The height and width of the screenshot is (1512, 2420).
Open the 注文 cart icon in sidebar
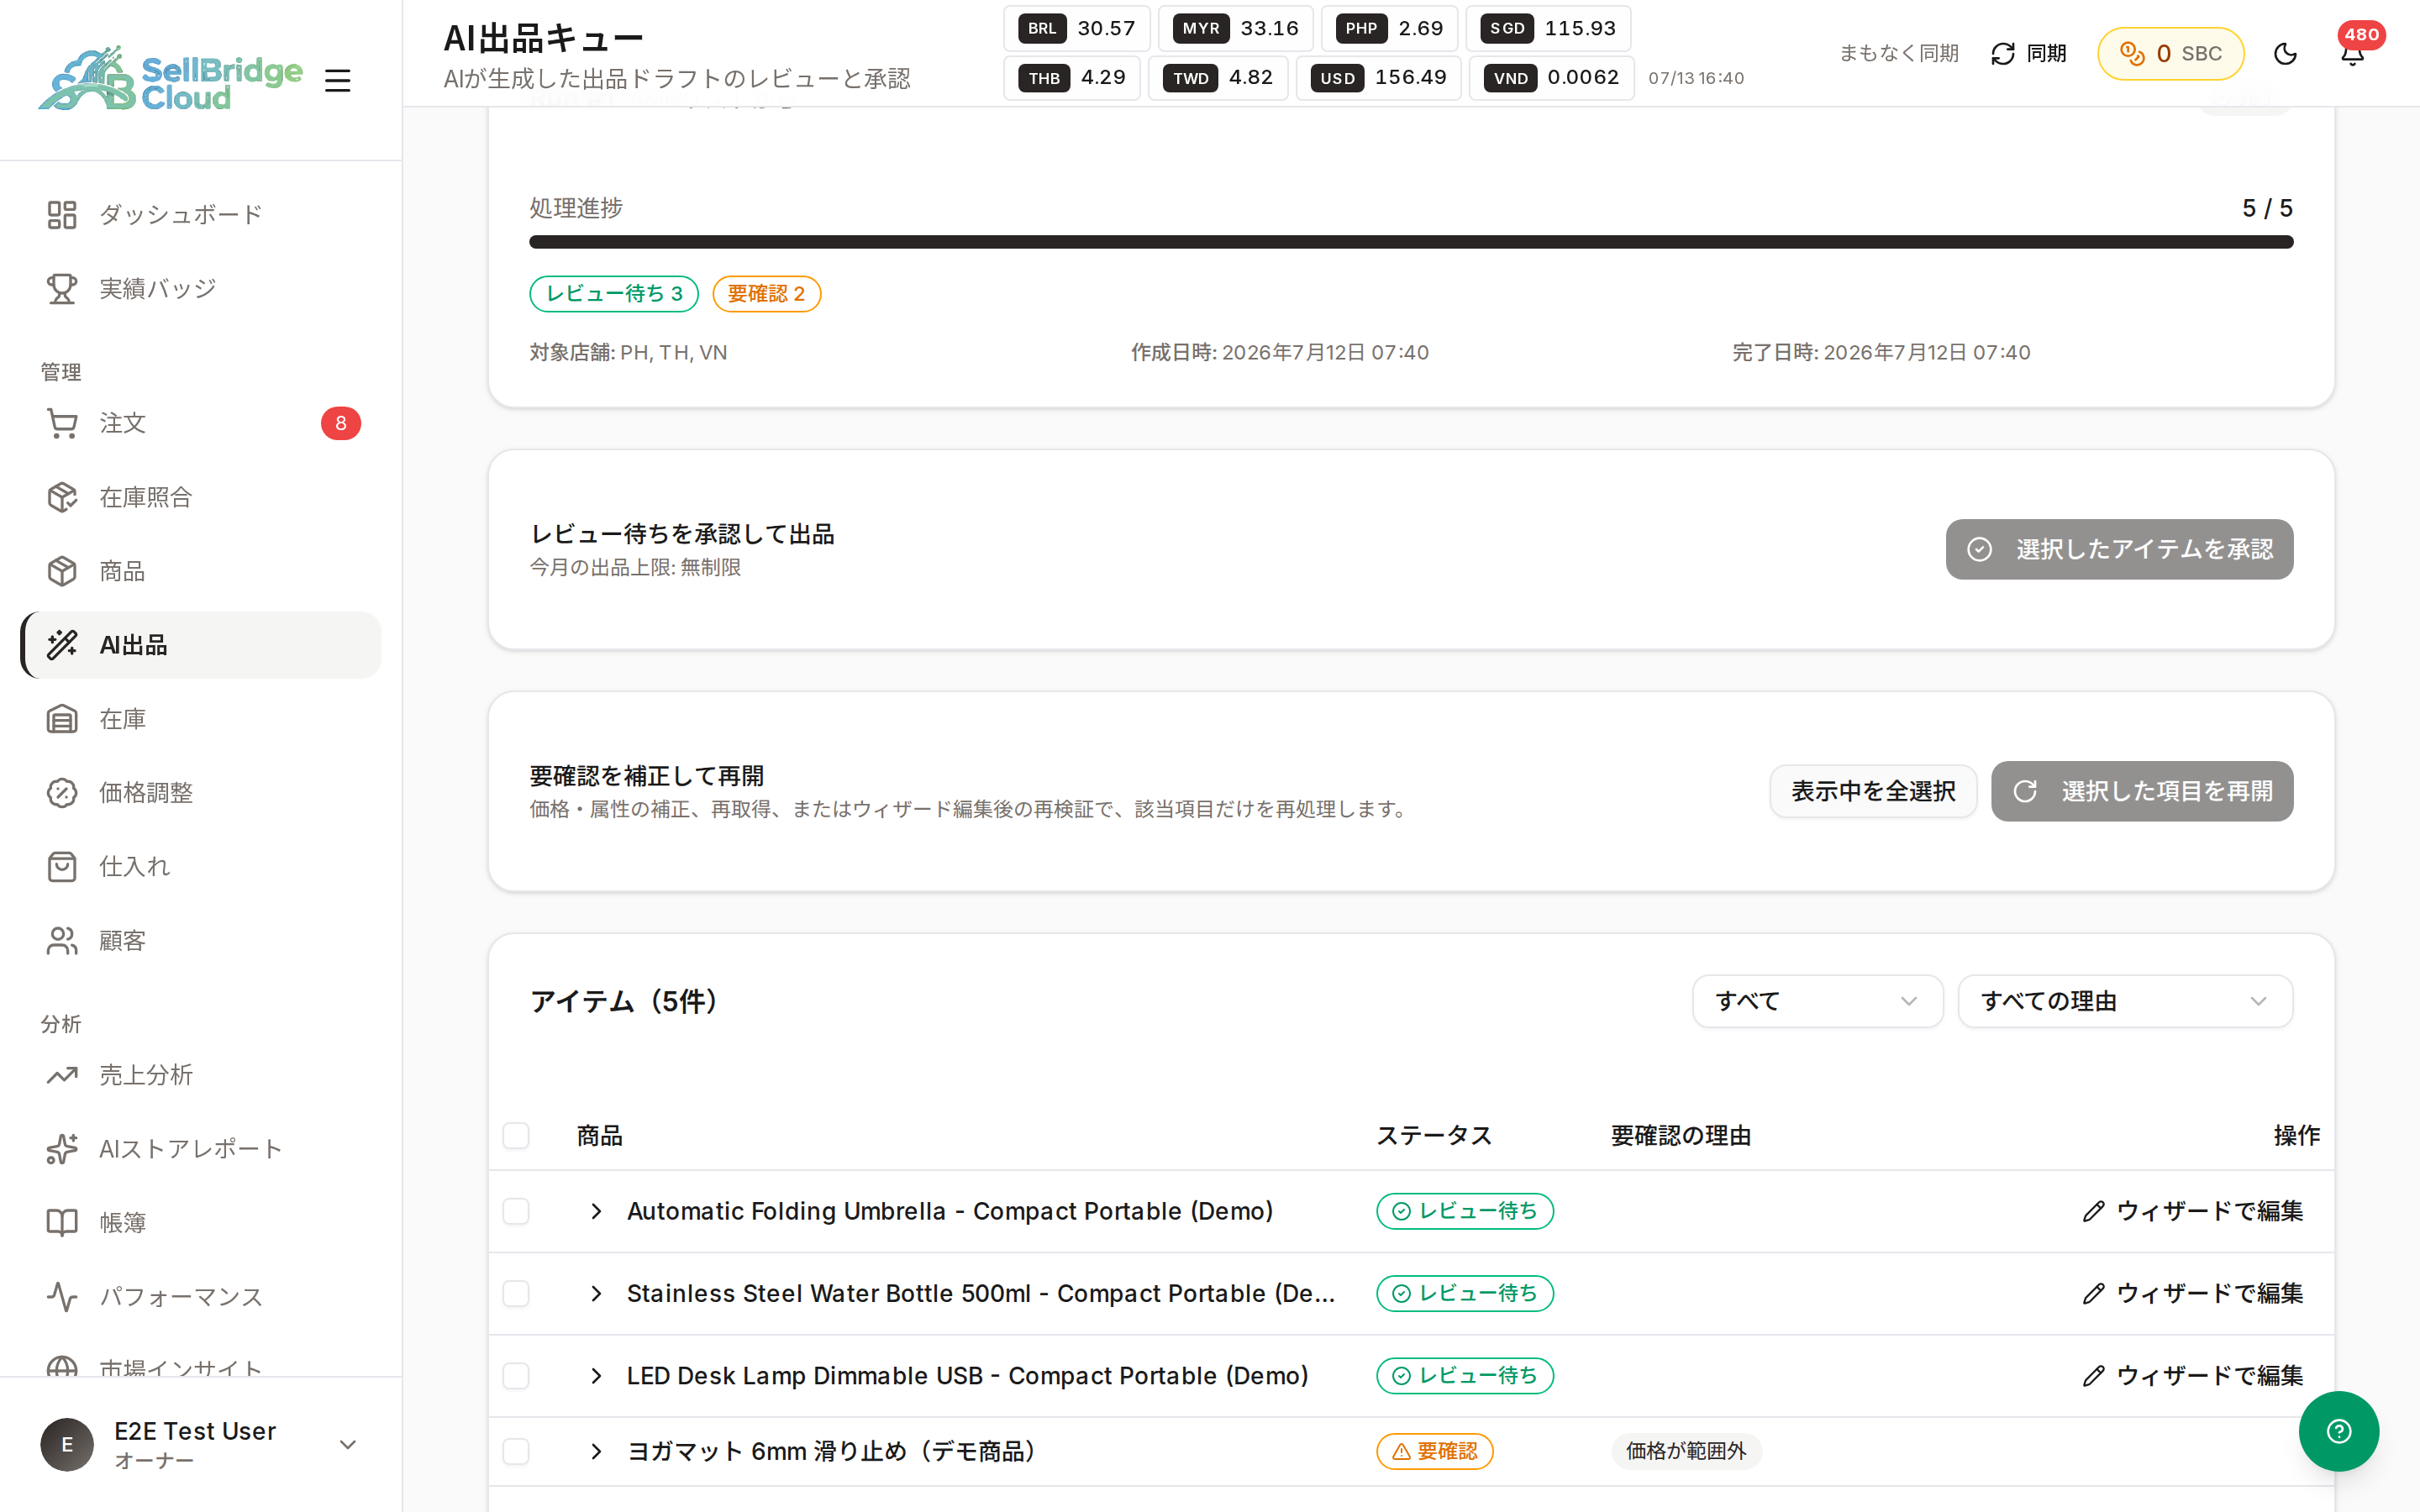[x=62, y=423]
